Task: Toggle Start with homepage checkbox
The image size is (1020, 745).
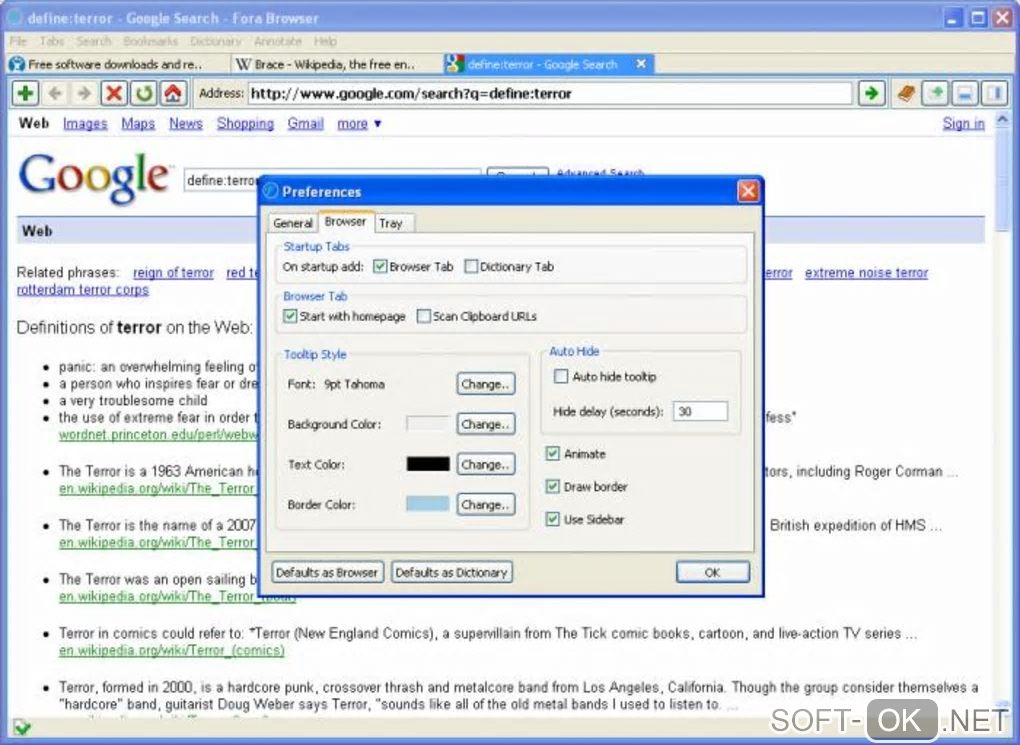Action: (x=290, y=316)
